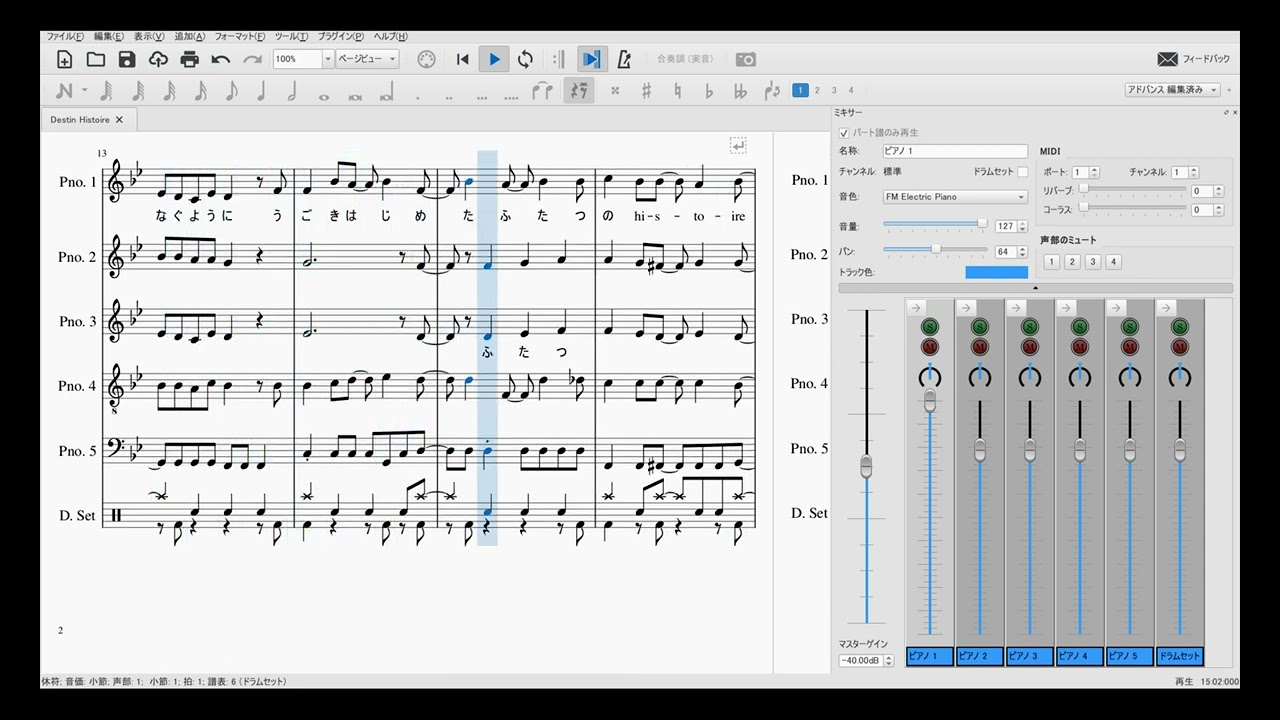The height and width of the screenshot is (720, 1280).
Task: Enable the ドラムセット checkbox
Action: click(1022, 172)
